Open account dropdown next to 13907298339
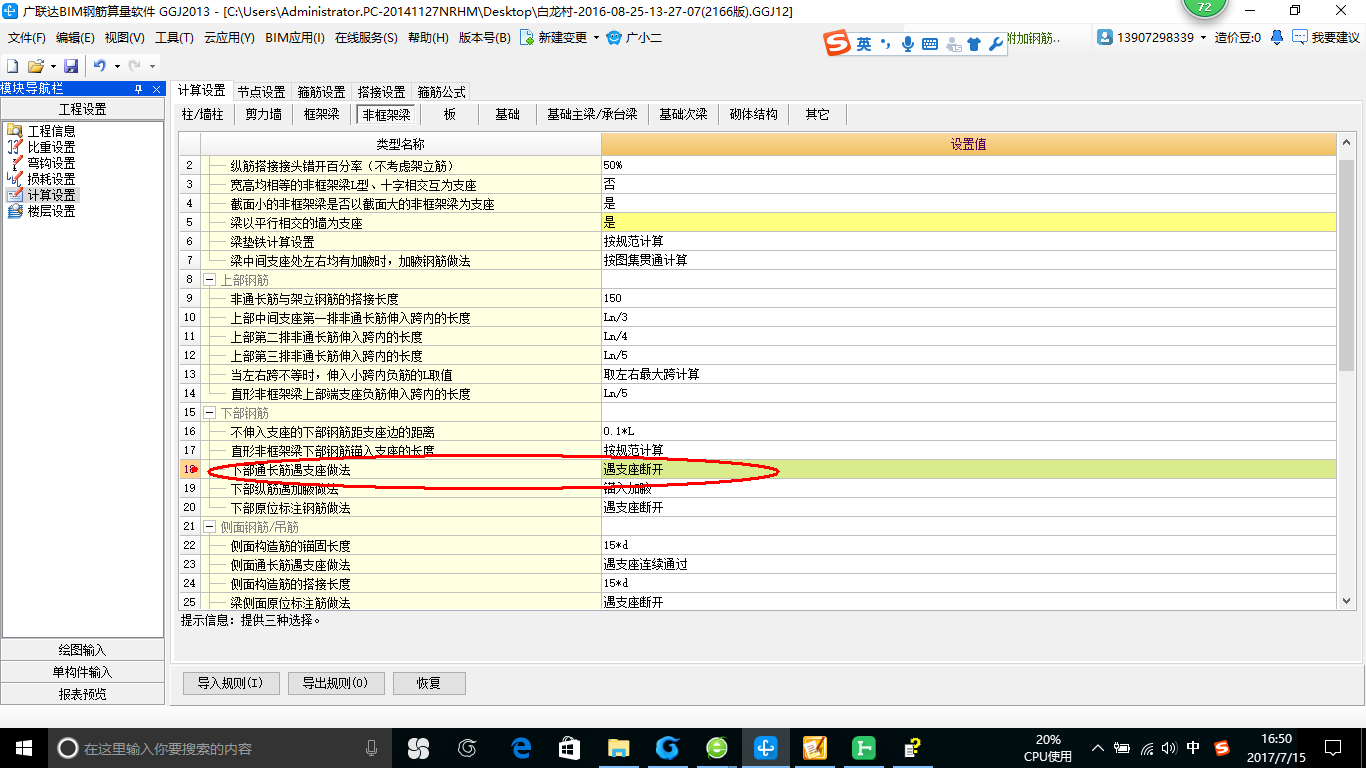 1204,38
